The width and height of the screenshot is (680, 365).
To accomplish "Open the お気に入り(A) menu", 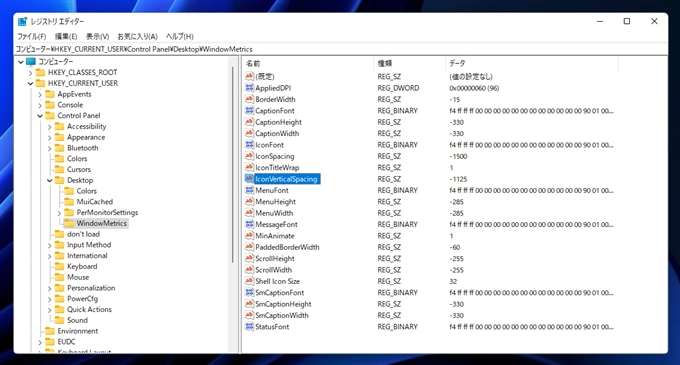I will click(x=137, y=36).
